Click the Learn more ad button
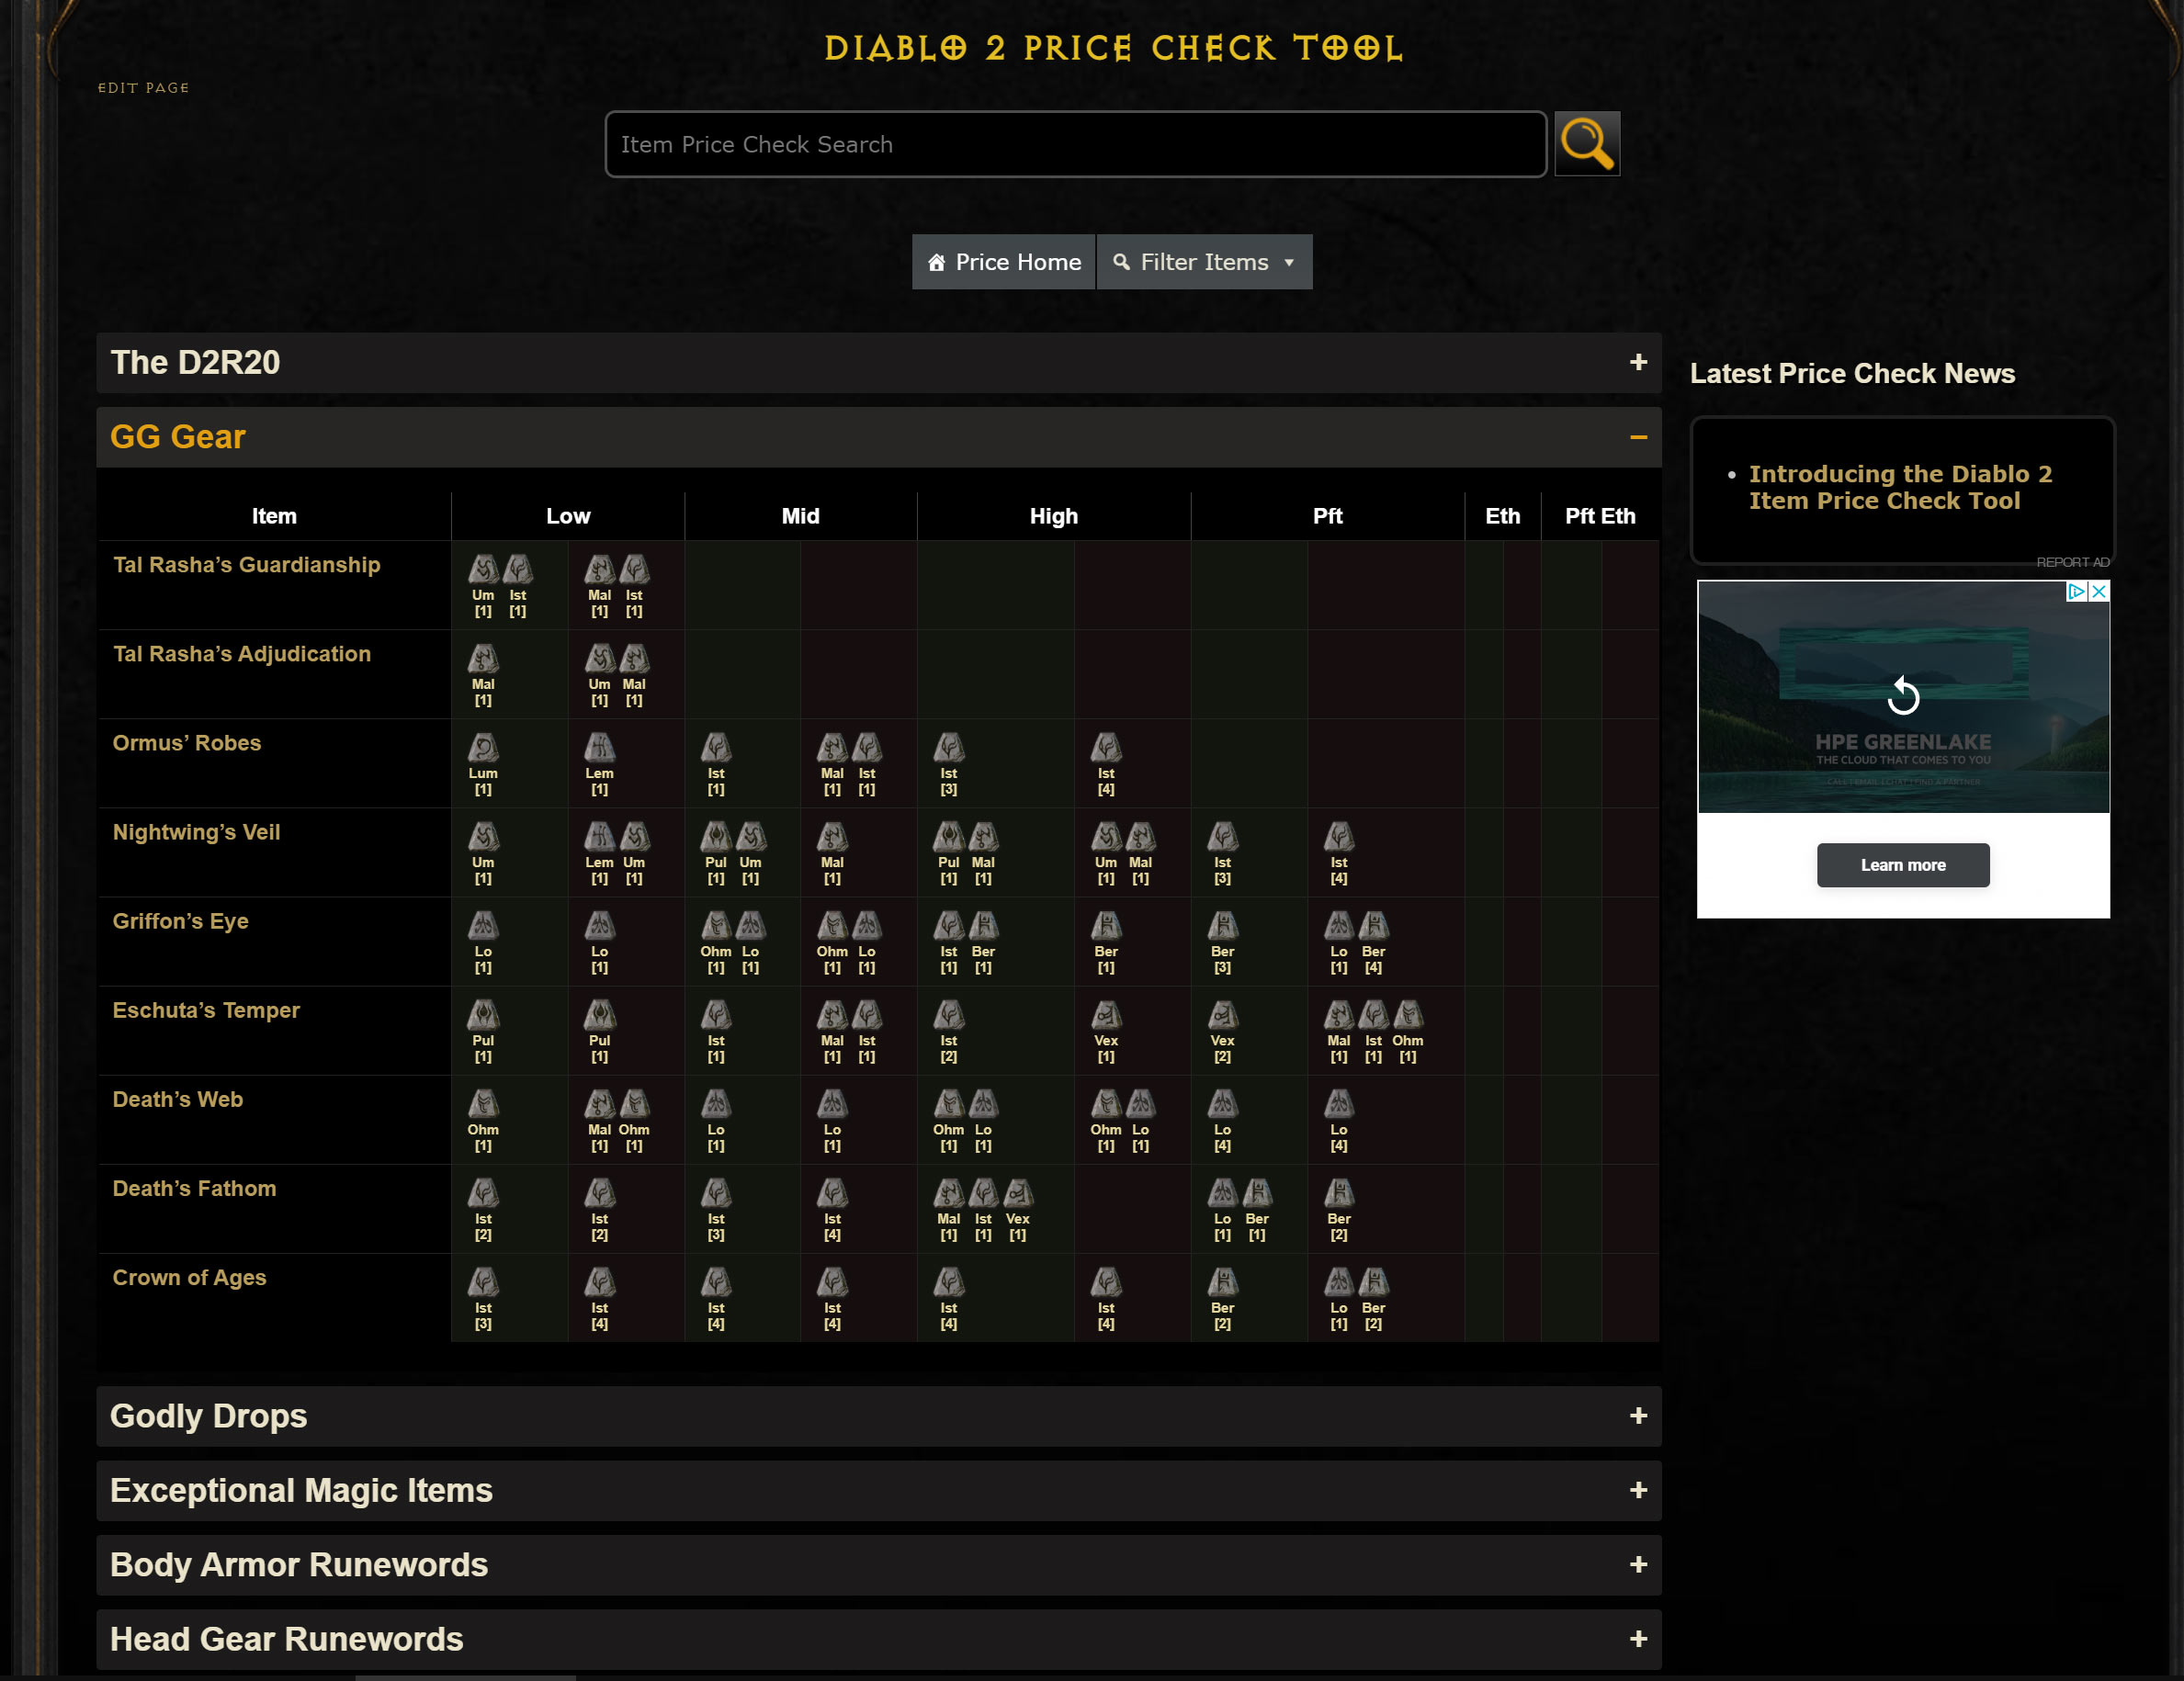Screen dimensions: 2184x1681 pos(1902,865)
